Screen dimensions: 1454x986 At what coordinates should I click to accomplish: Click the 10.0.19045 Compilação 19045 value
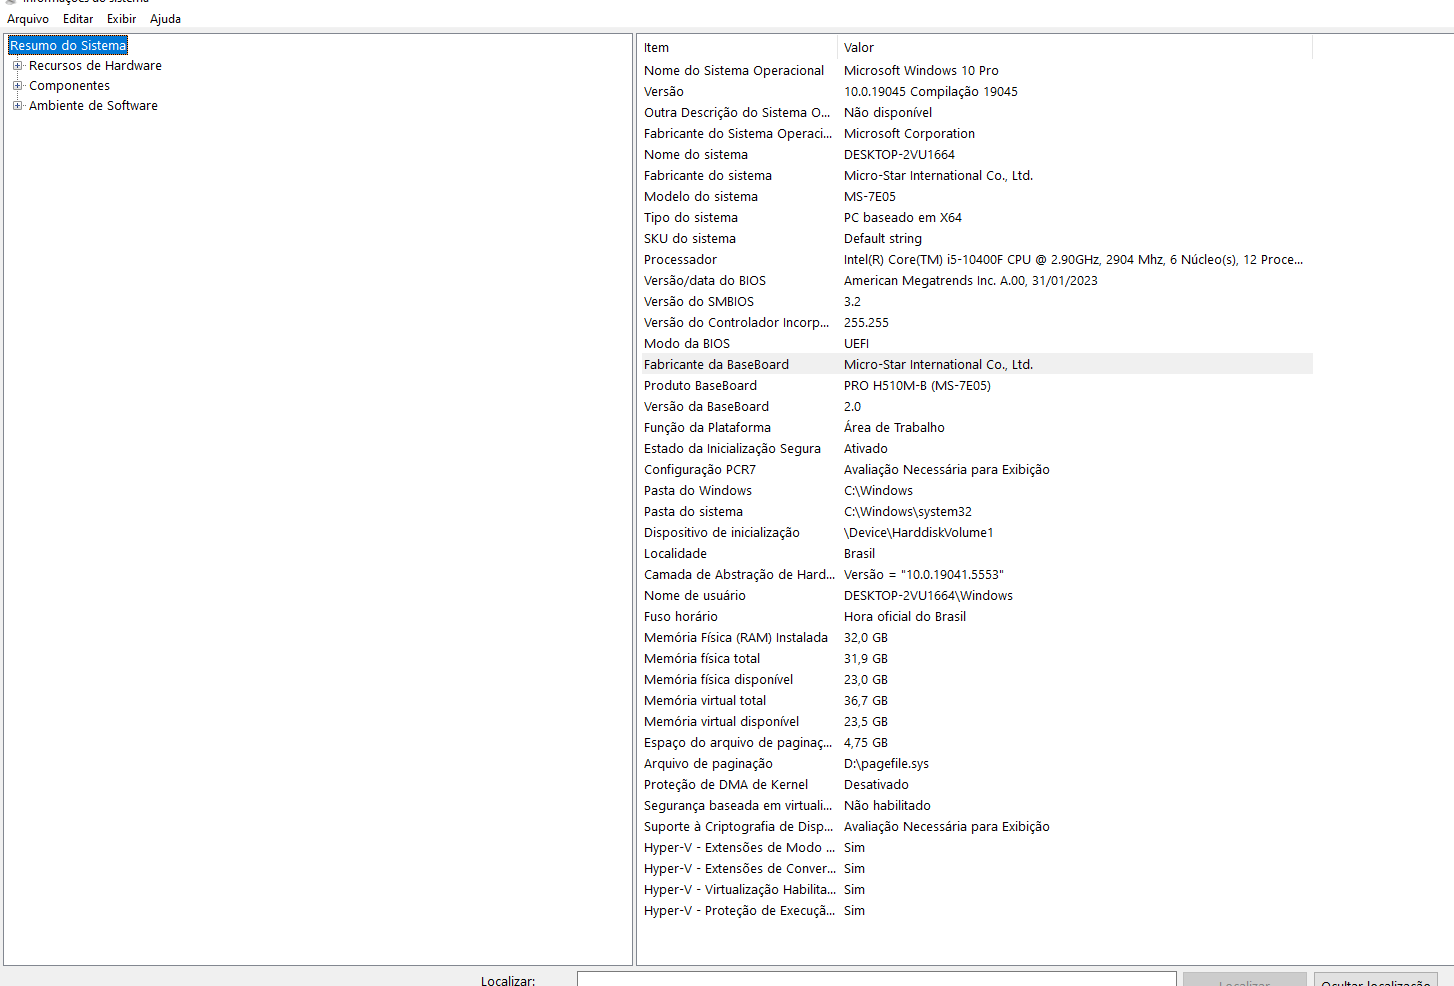point(931,92)
